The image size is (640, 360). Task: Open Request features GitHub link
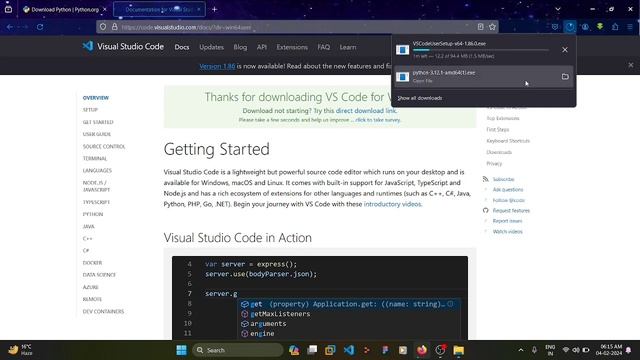click(511, 211)
